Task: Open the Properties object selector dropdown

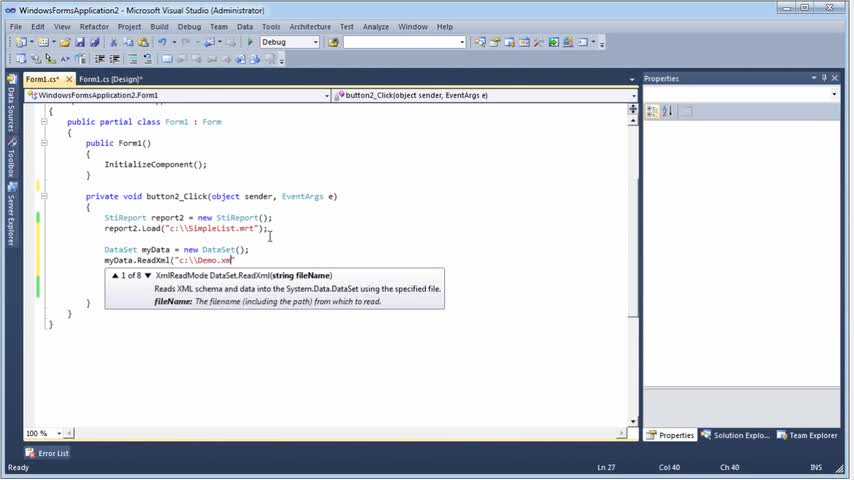Action: (x=834, y=94)
